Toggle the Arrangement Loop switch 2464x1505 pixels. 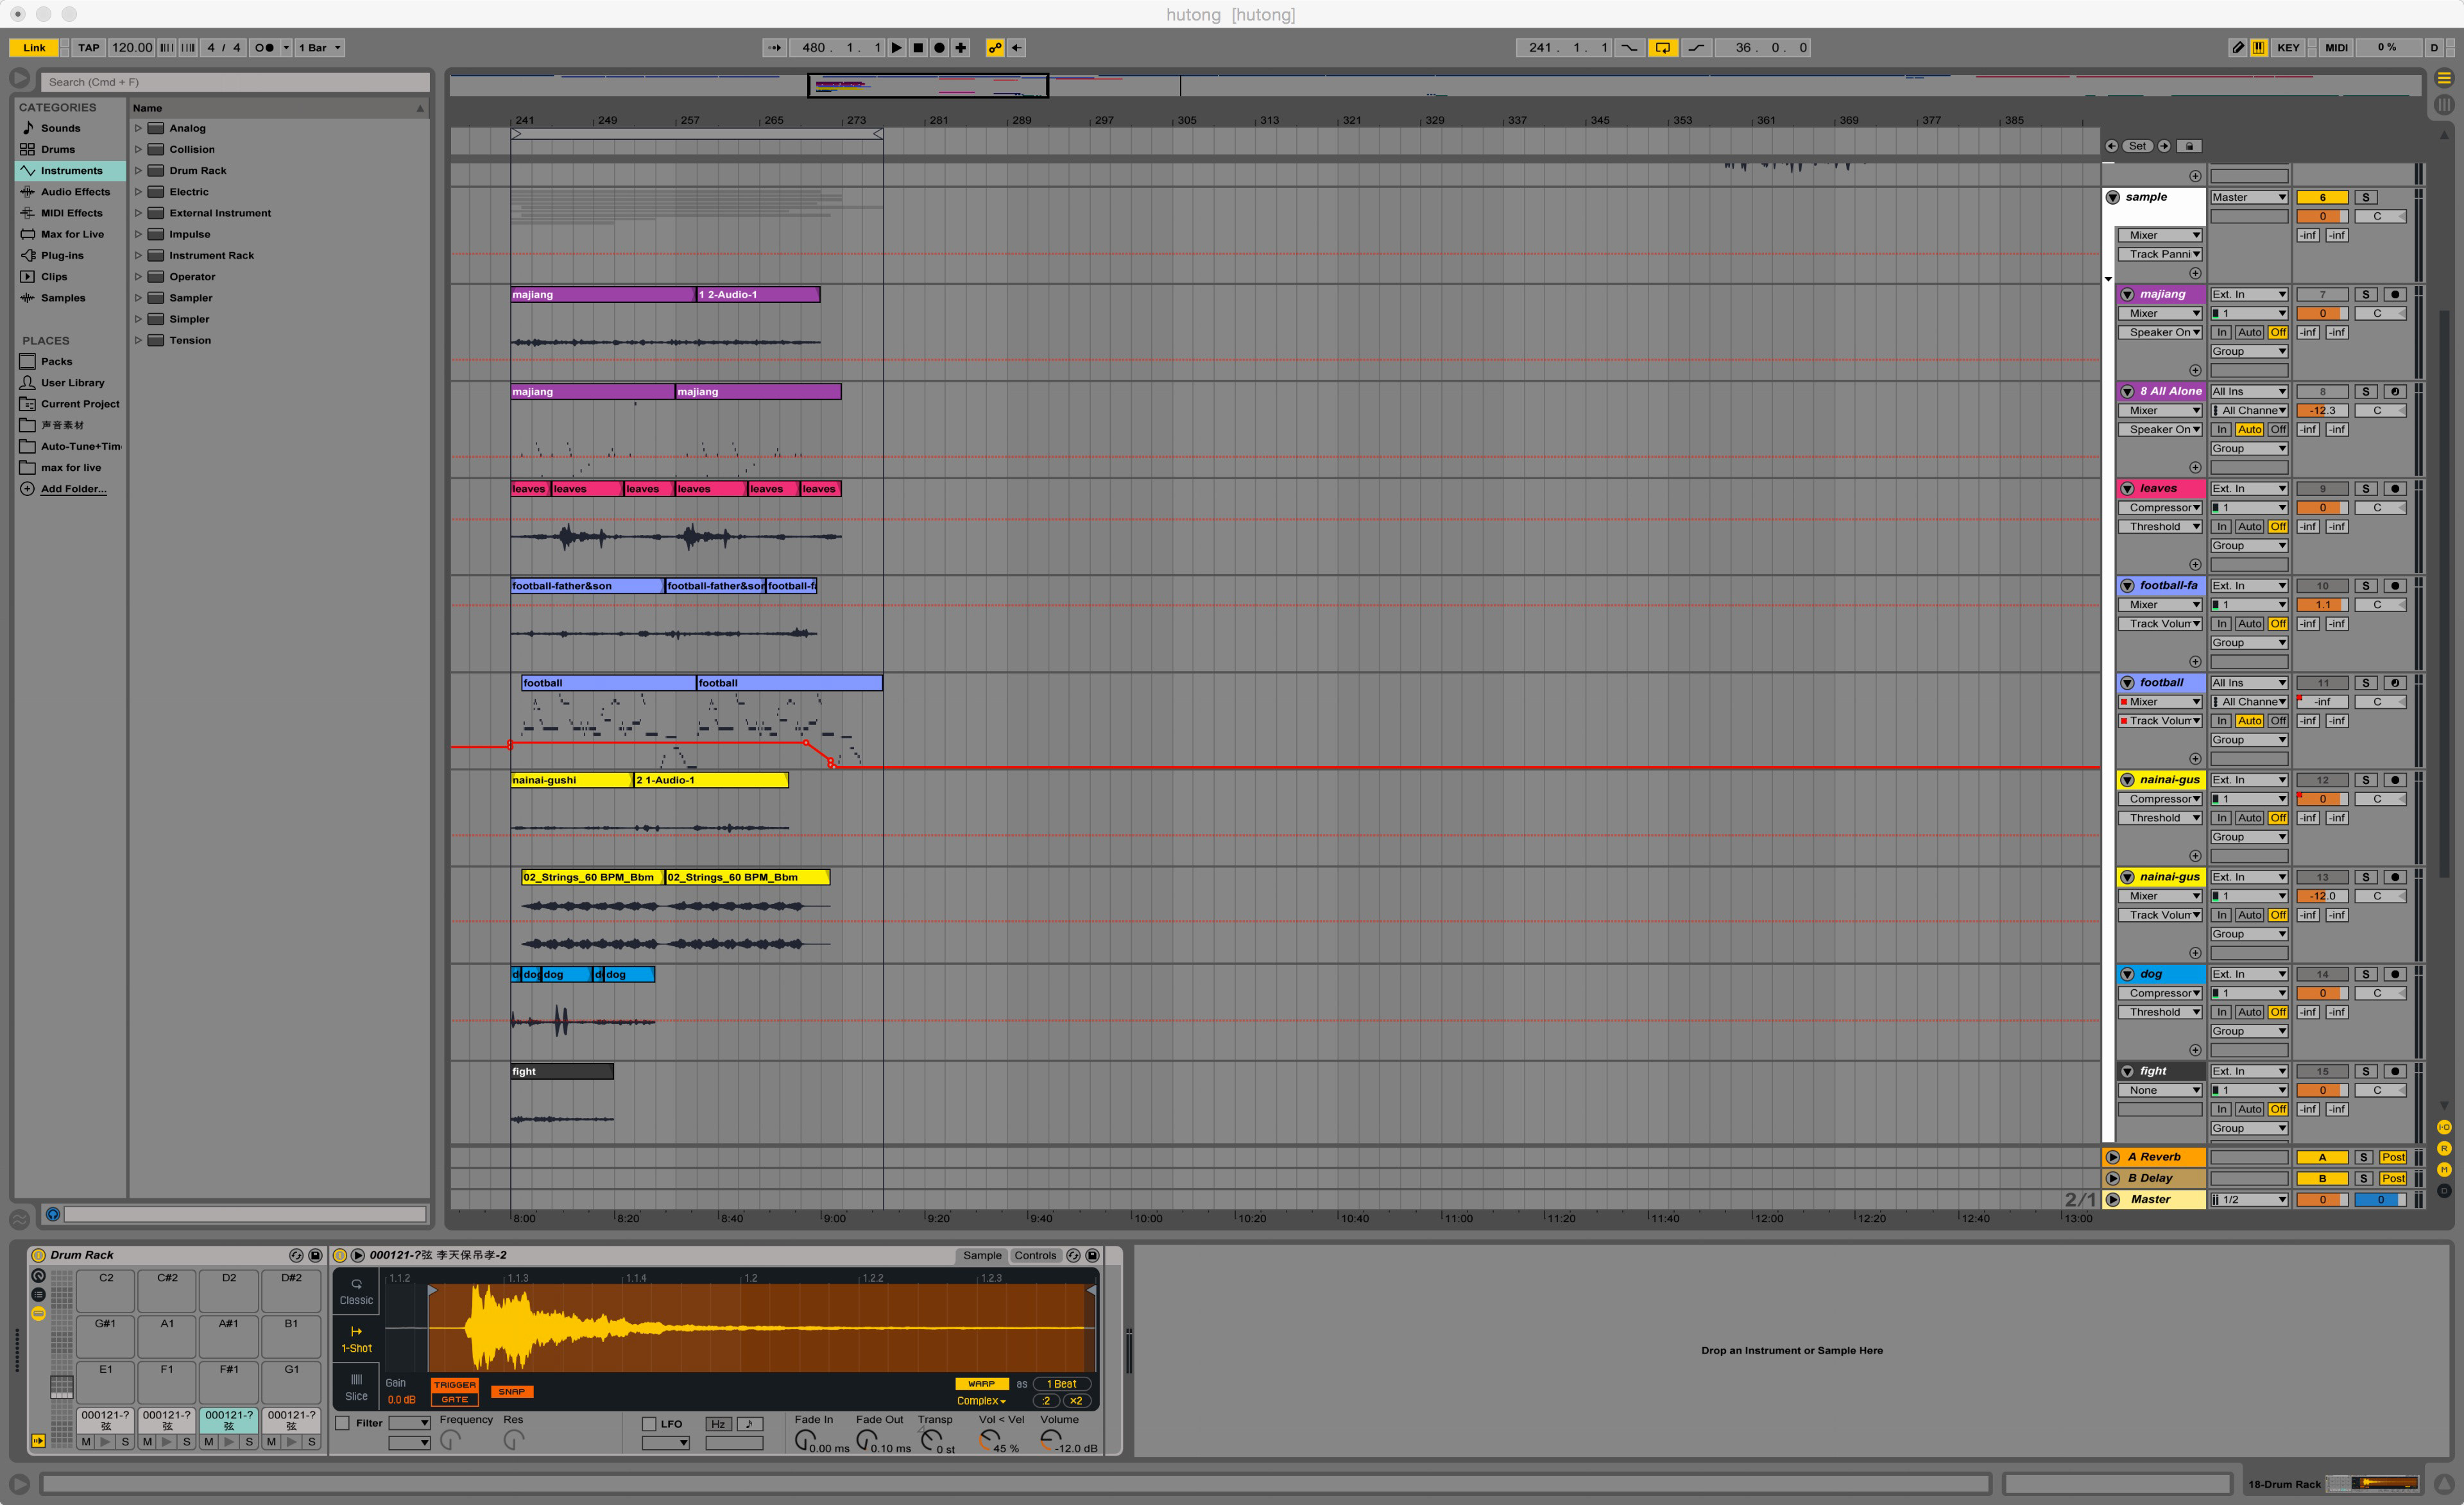click(x=1662, y=47)
